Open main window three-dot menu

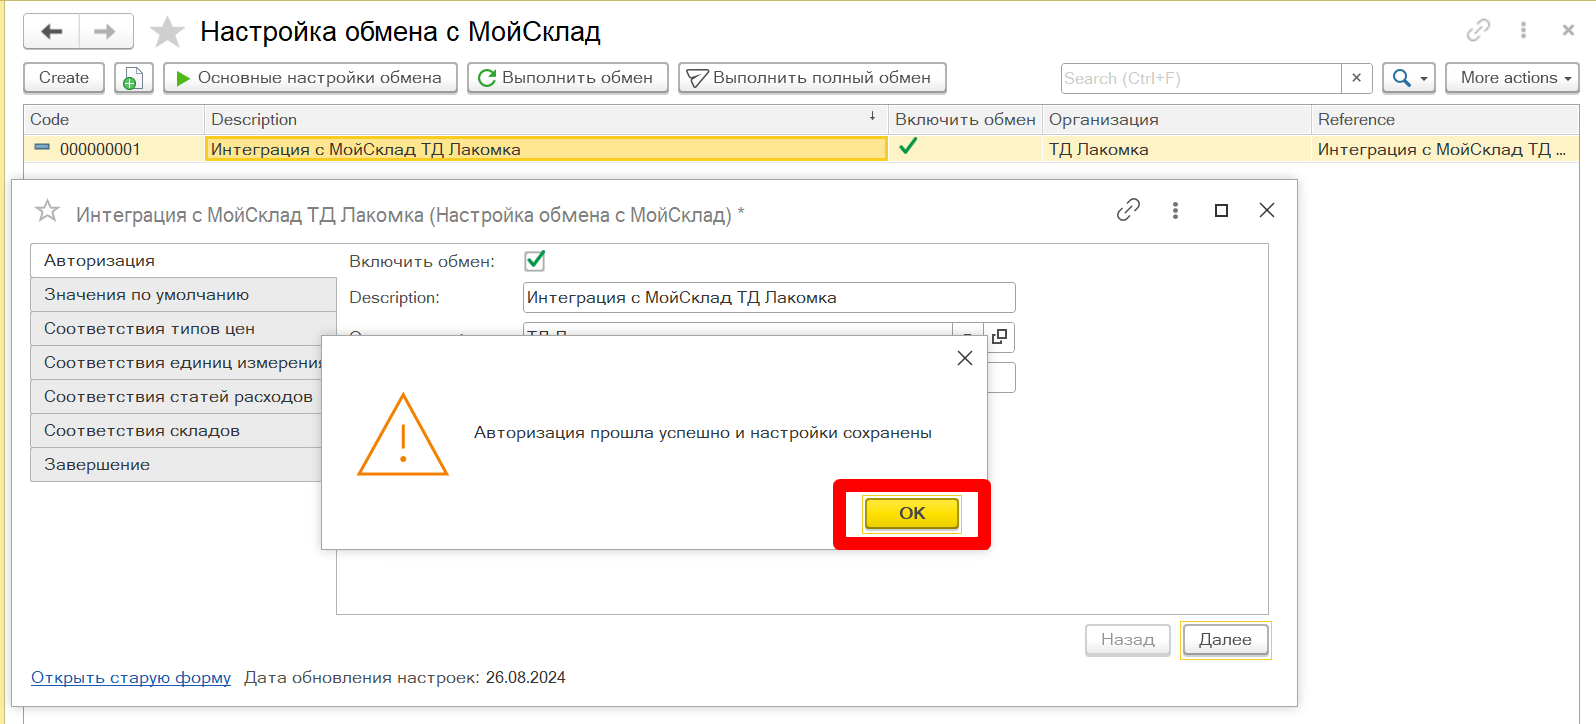pyautogui.click(x=1523, y=30)
